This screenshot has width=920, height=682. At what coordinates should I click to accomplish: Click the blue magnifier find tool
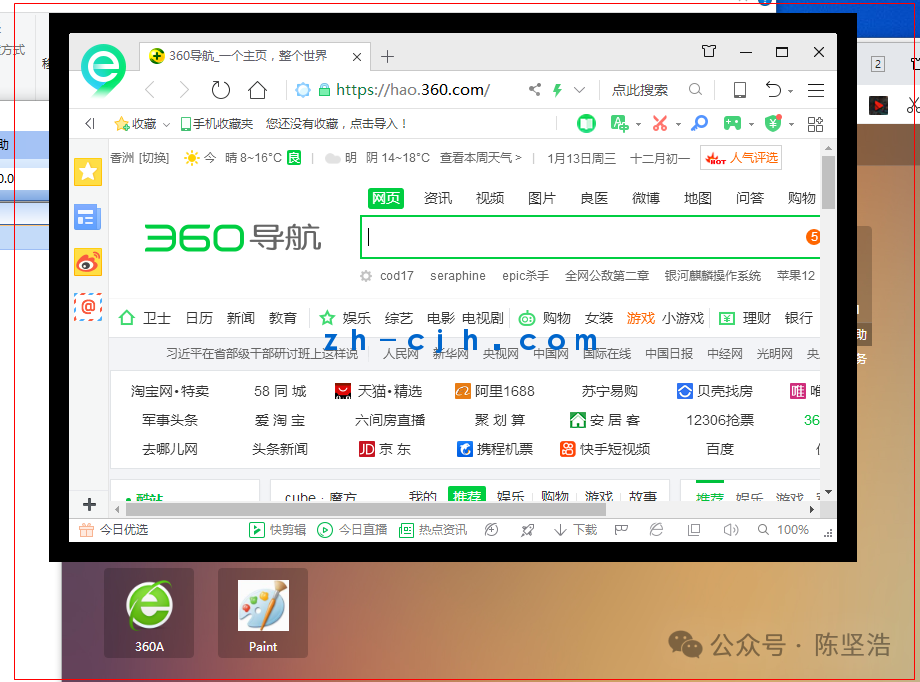point(699,123)
